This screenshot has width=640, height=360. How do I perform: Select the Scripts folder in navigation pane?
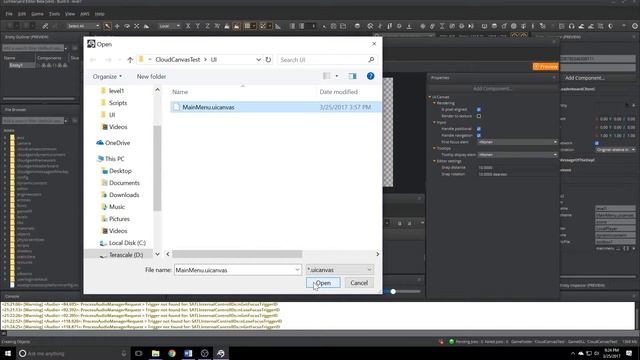click(x=118, y=103)
